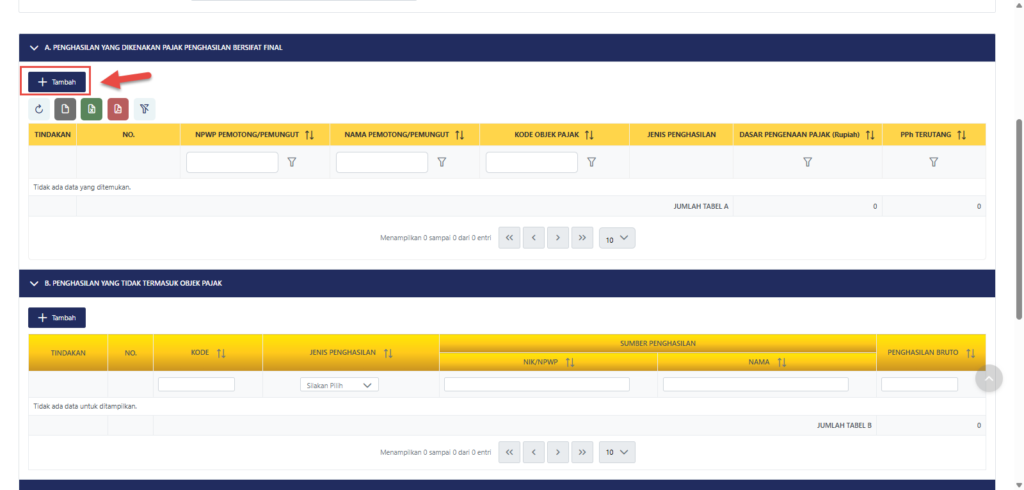The image size is (1024, 490).
Task: Clear filters with the funnel-slash icon
Action: 144,109
